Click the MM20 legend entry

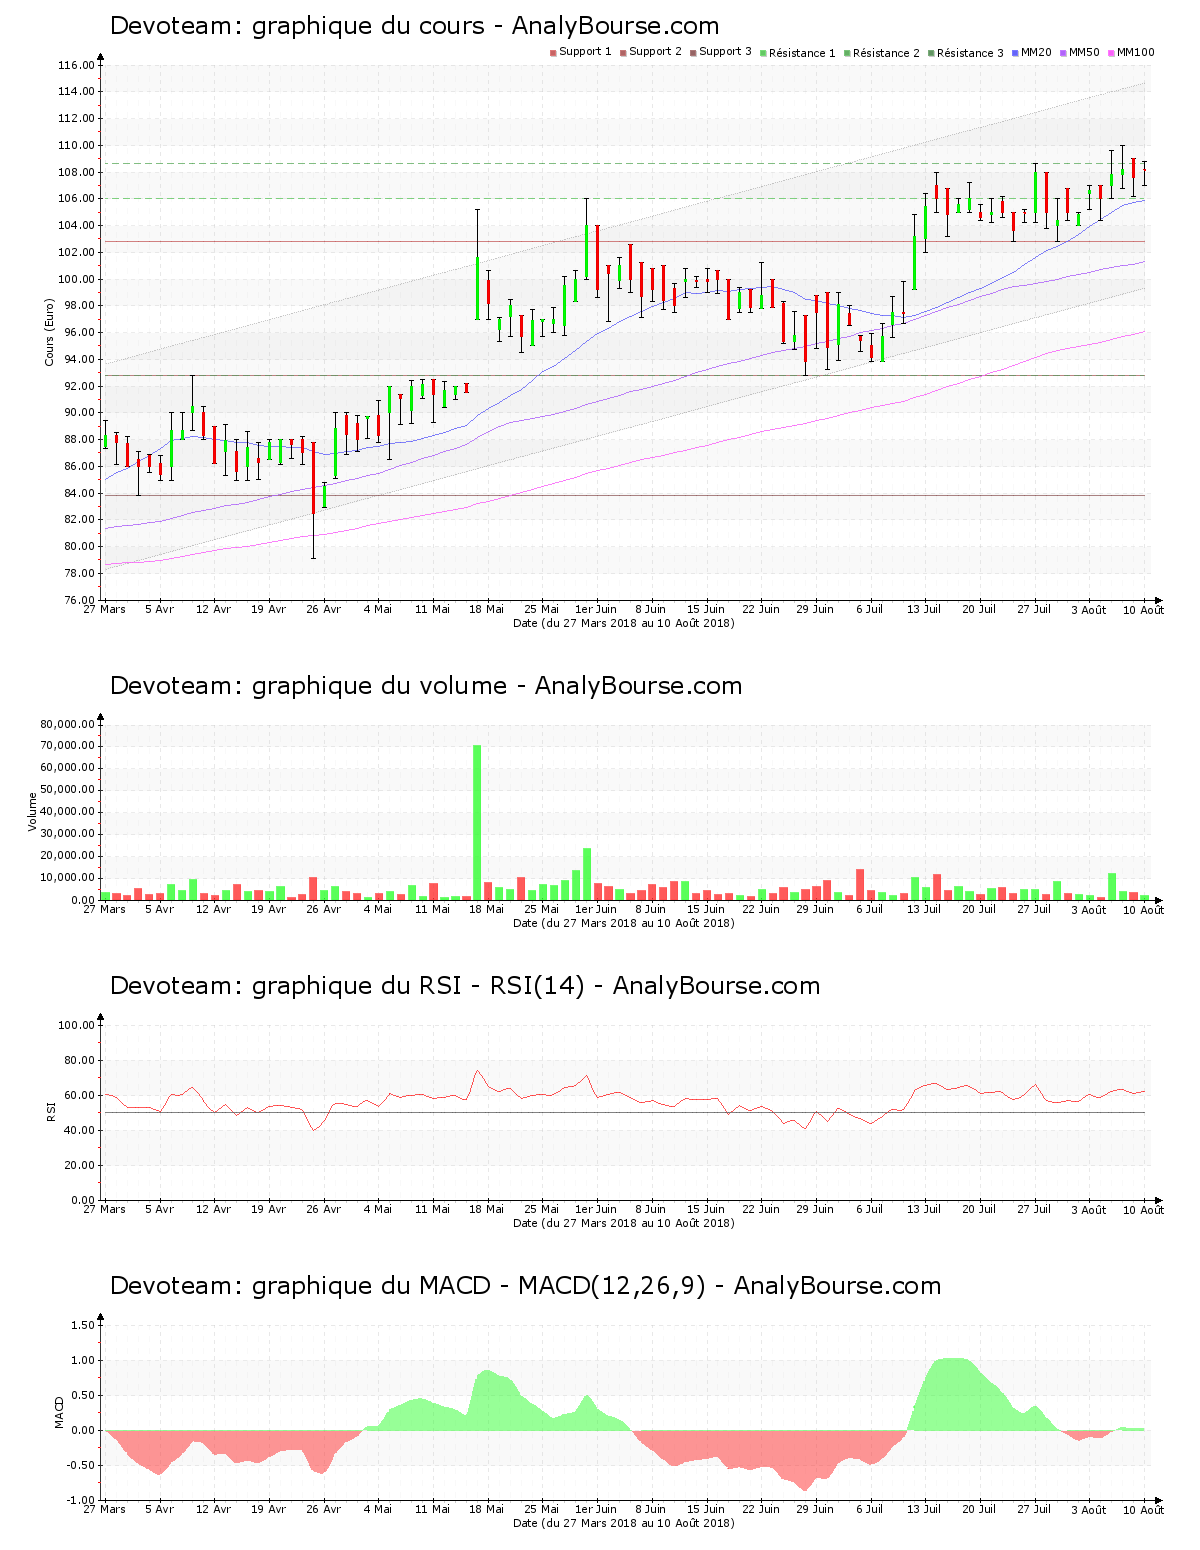[1032, 52]
